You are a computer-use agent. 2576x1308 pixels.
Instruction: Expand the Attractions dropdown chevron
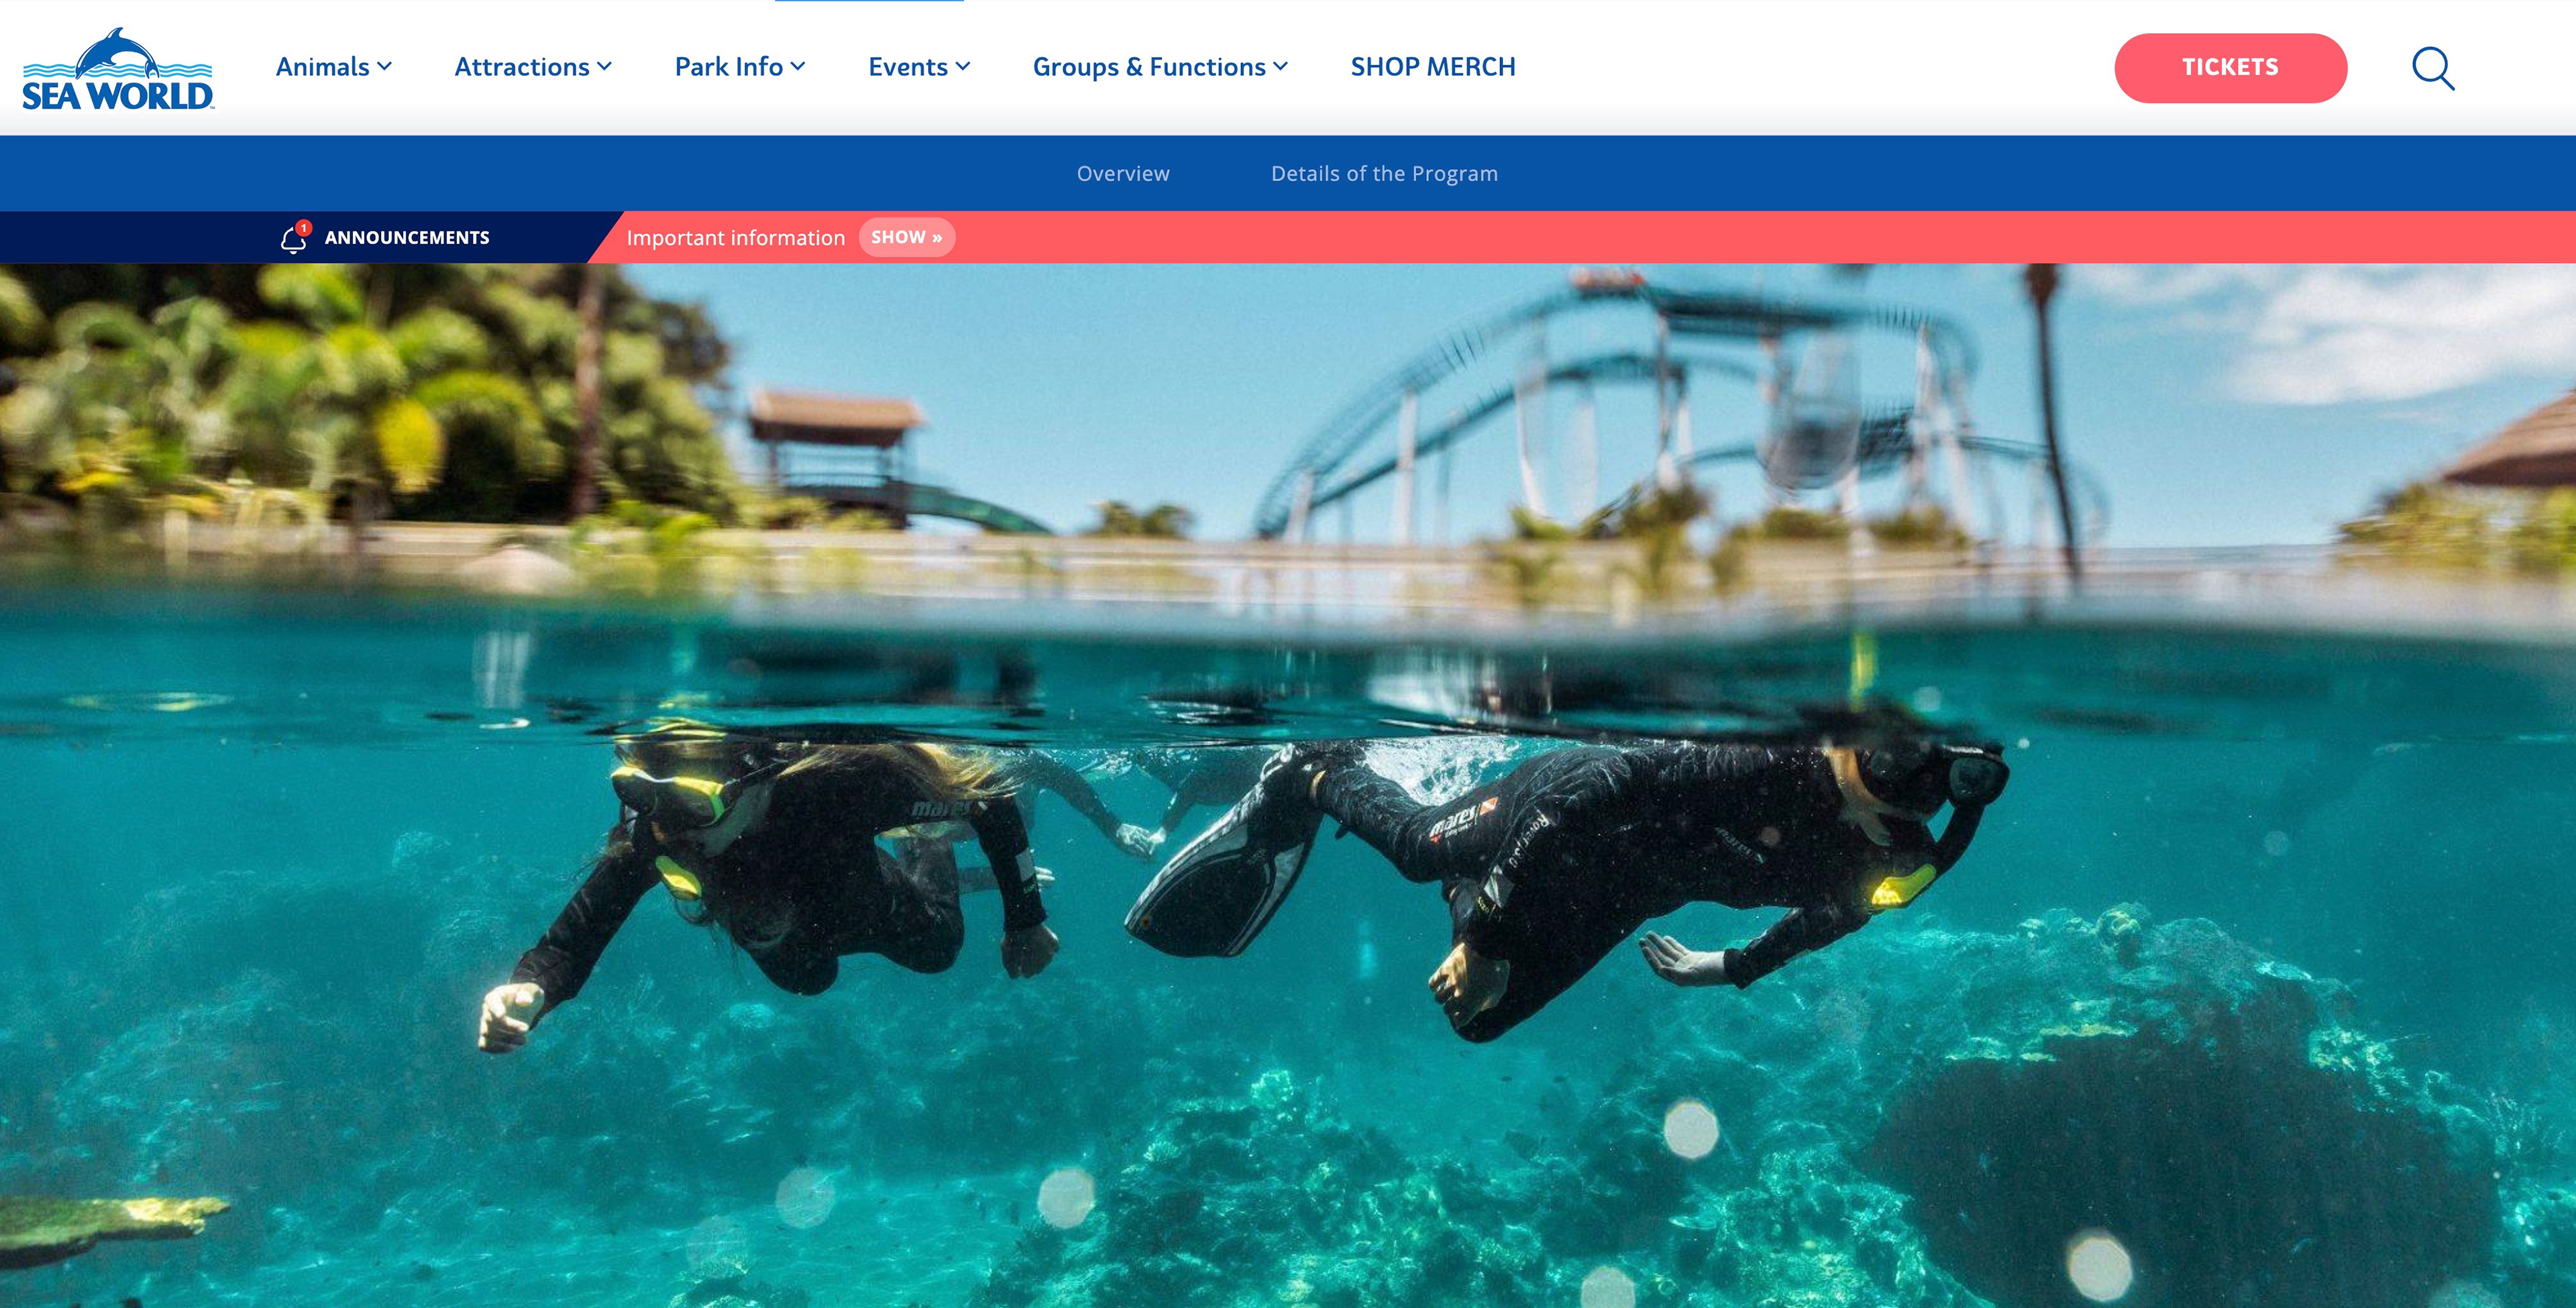click(x=604, y=66)
